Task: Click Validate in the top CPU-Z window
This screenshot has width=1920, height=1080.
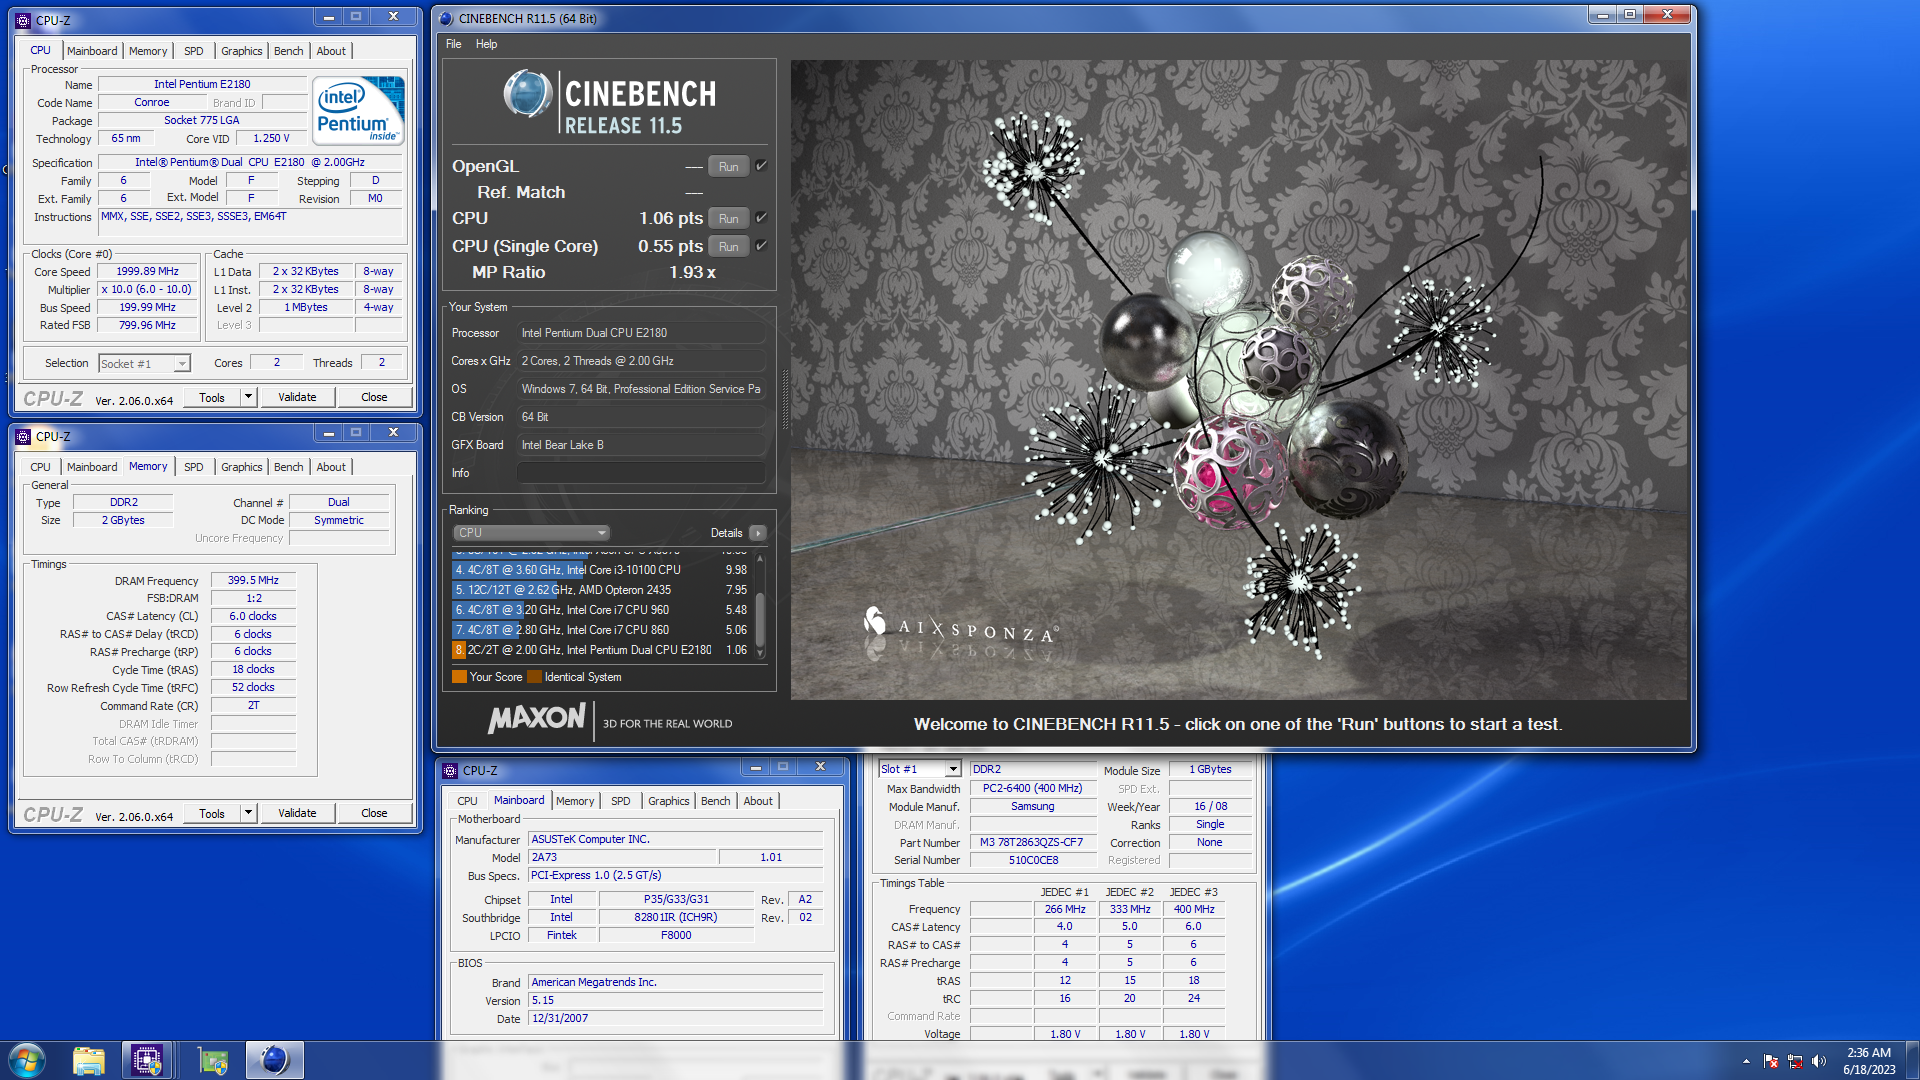Action: [297, 397]
